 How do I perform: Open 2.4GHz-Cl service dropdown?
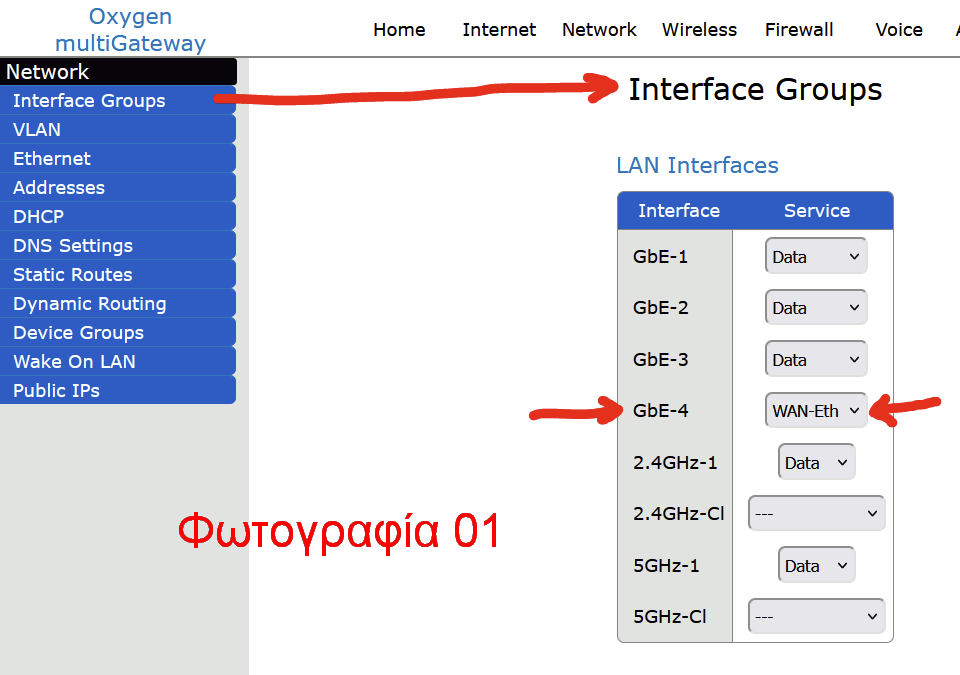[x=816, y=513]
